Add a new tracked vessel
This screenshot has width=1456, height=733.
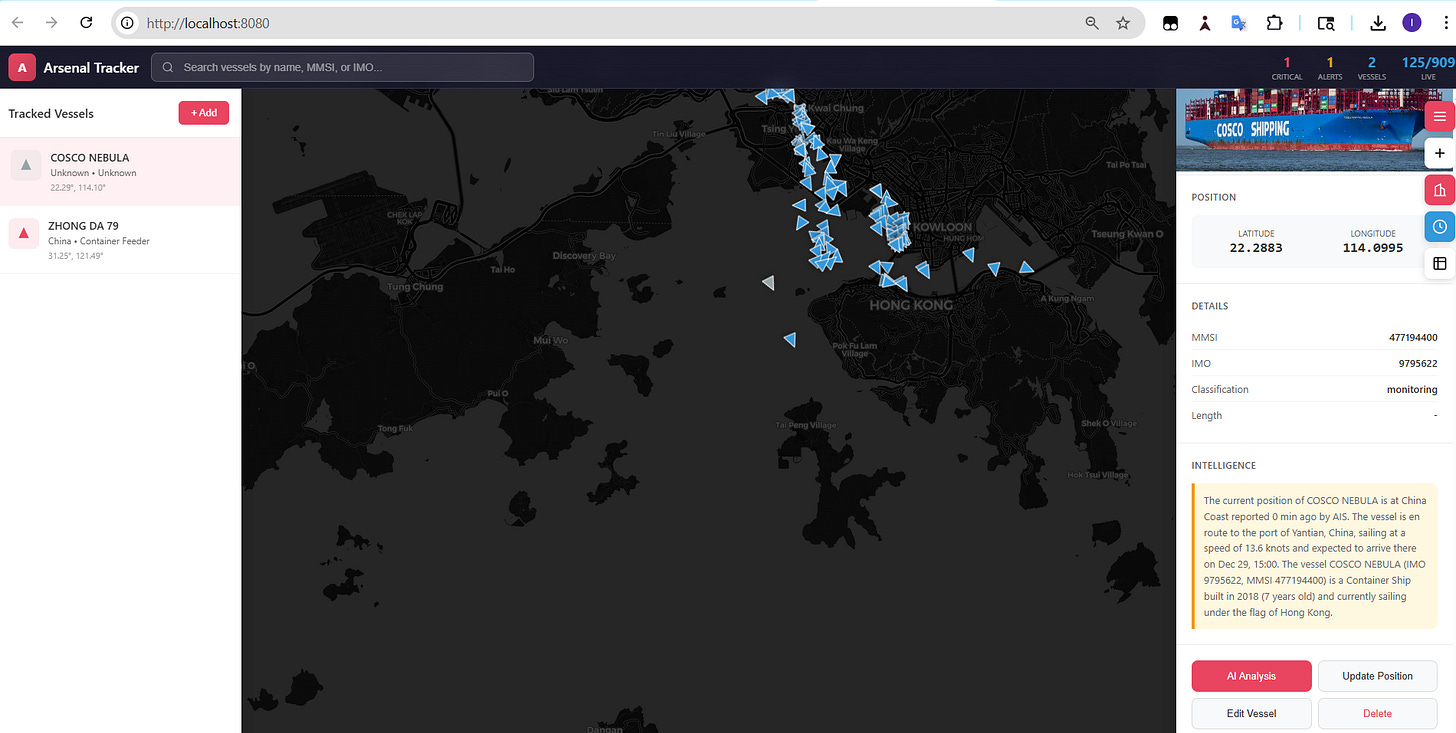tap(204, 113)
